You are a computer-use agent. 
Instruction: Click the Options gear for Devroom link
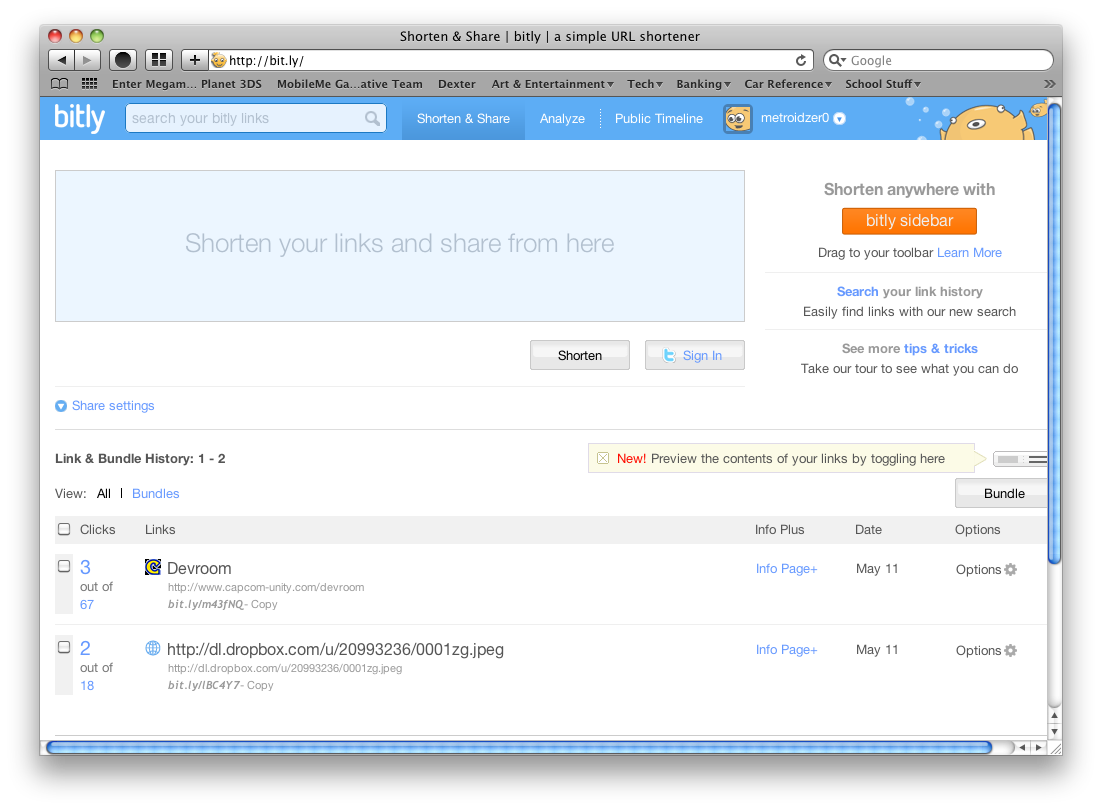point(1011,569)
